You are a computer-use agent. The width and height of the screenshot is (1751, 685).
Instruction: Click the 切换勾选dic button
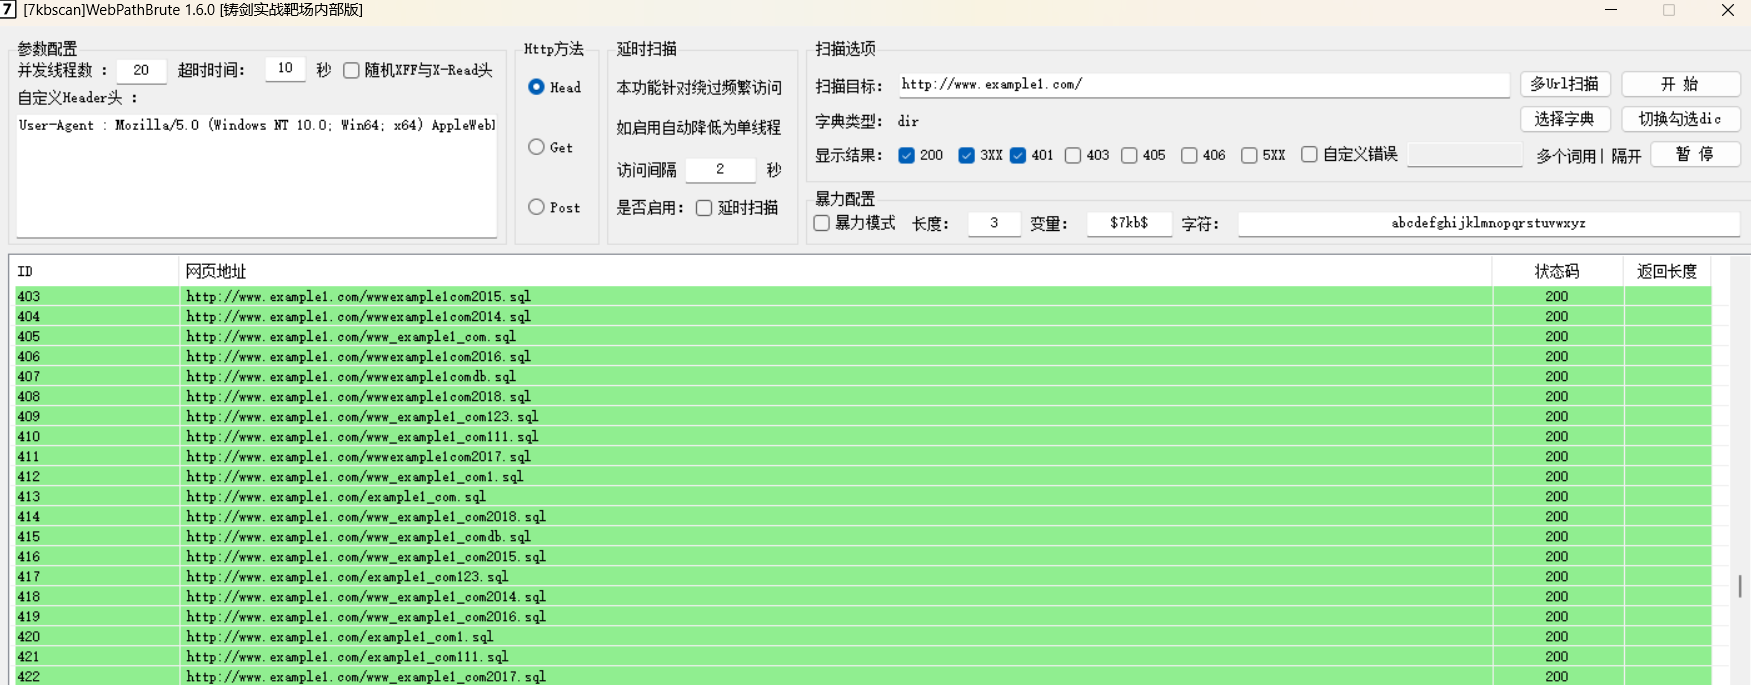coord(1680,119)
